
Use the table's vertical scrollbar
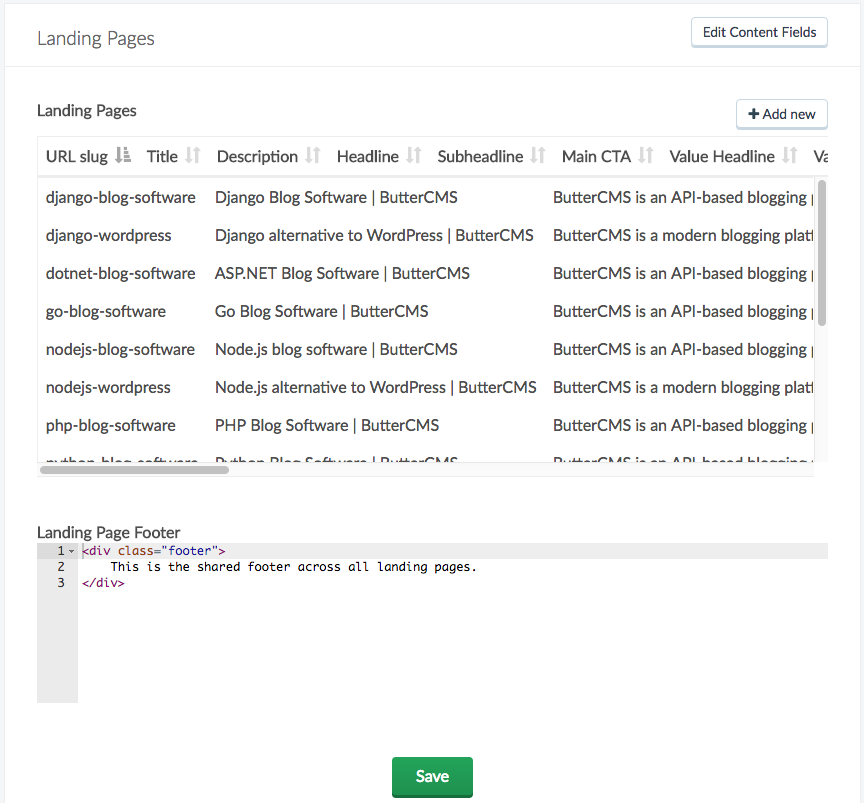click(822, 252)
